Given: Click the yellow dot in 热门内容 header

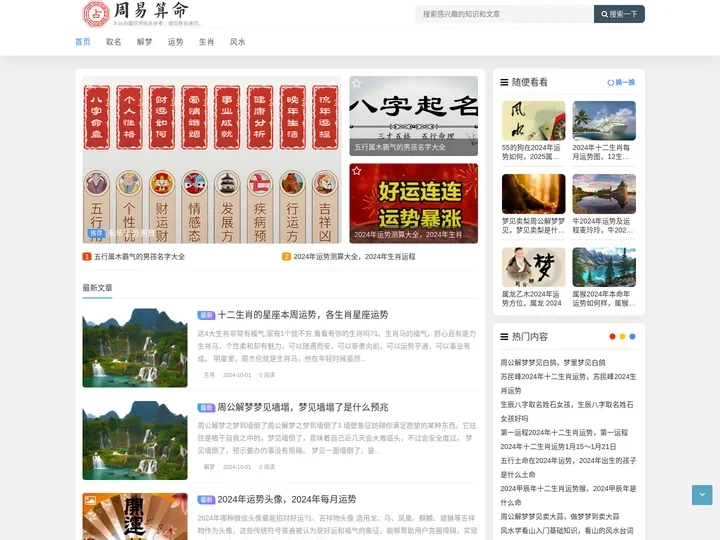Looking at the screenshot, I should 622,337.
